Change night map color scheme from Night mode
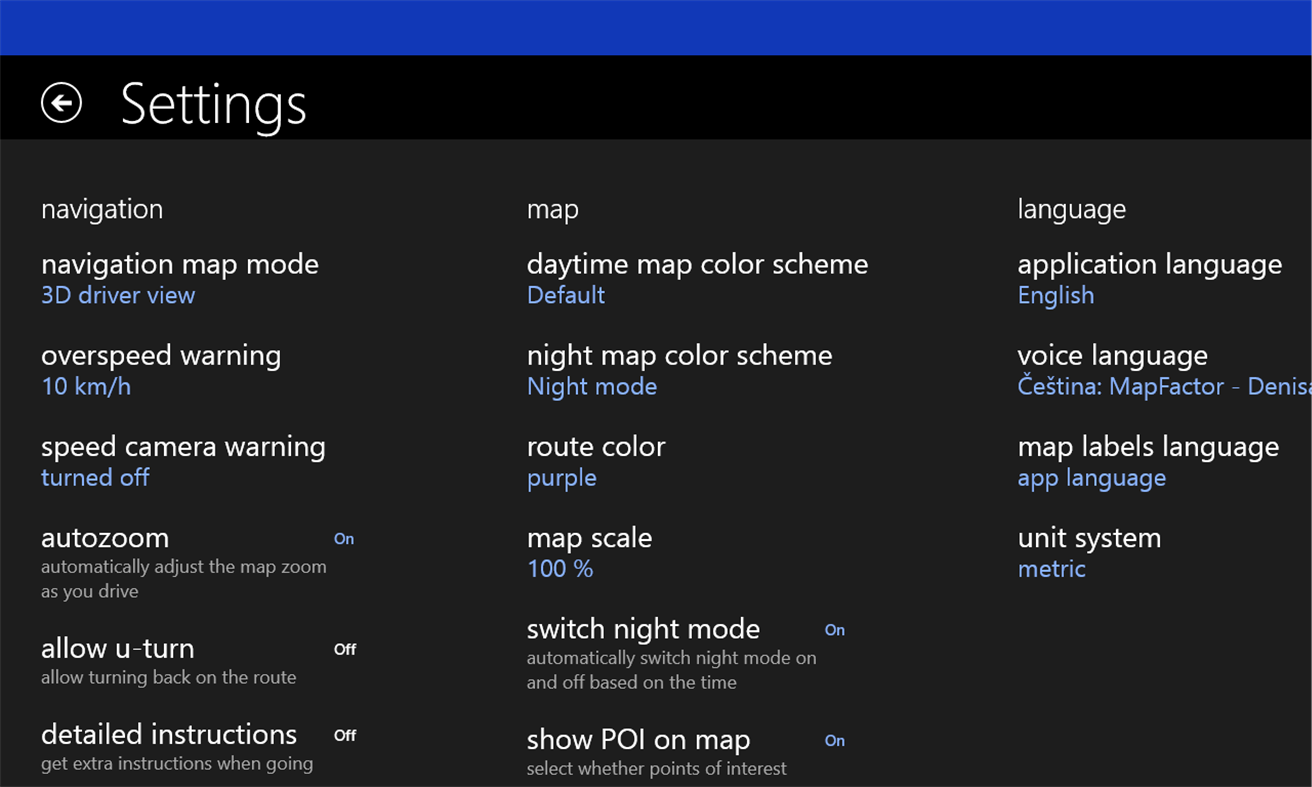Screen dimensions: 1312x787 [679, 370]
